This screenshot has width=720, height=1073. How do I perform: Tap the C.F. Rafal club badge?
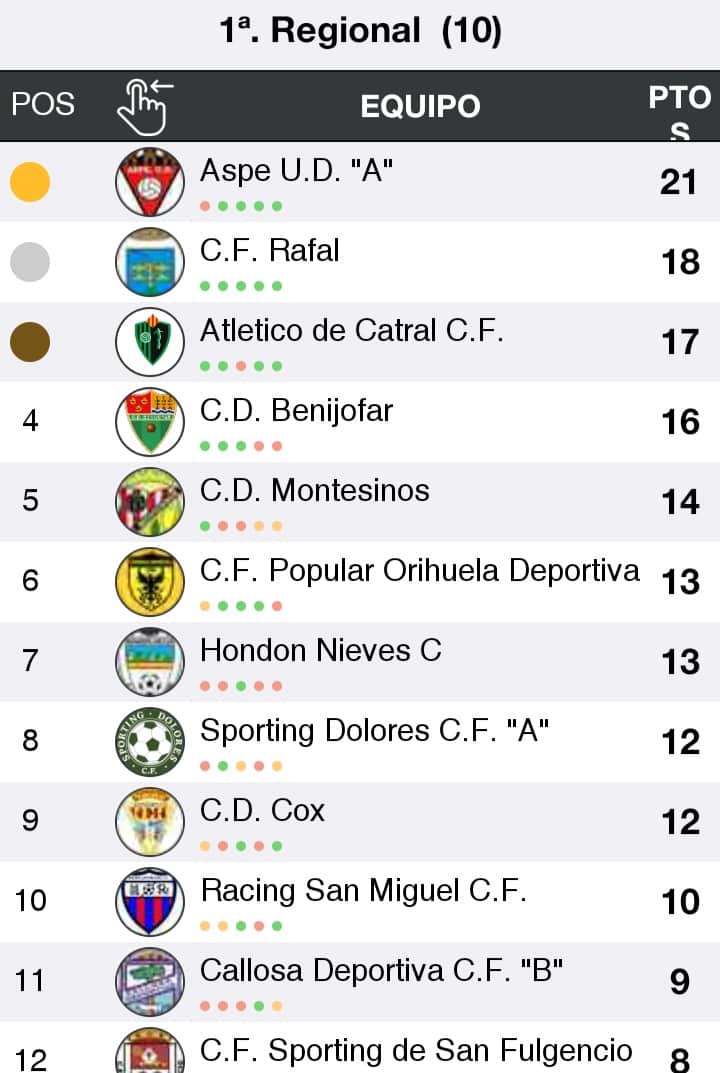coord(149,261)
